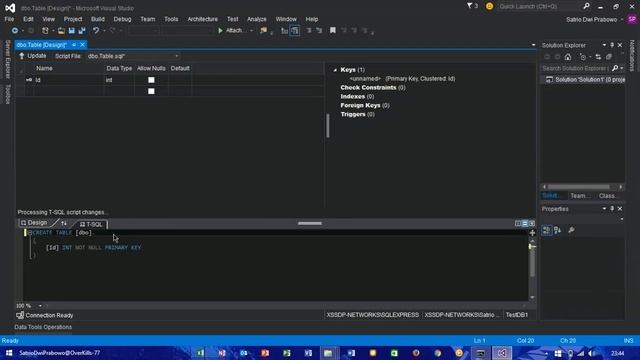Pin the Solution Explorer panel
Viewport: 640px width, 360px height.
[612, 45]
